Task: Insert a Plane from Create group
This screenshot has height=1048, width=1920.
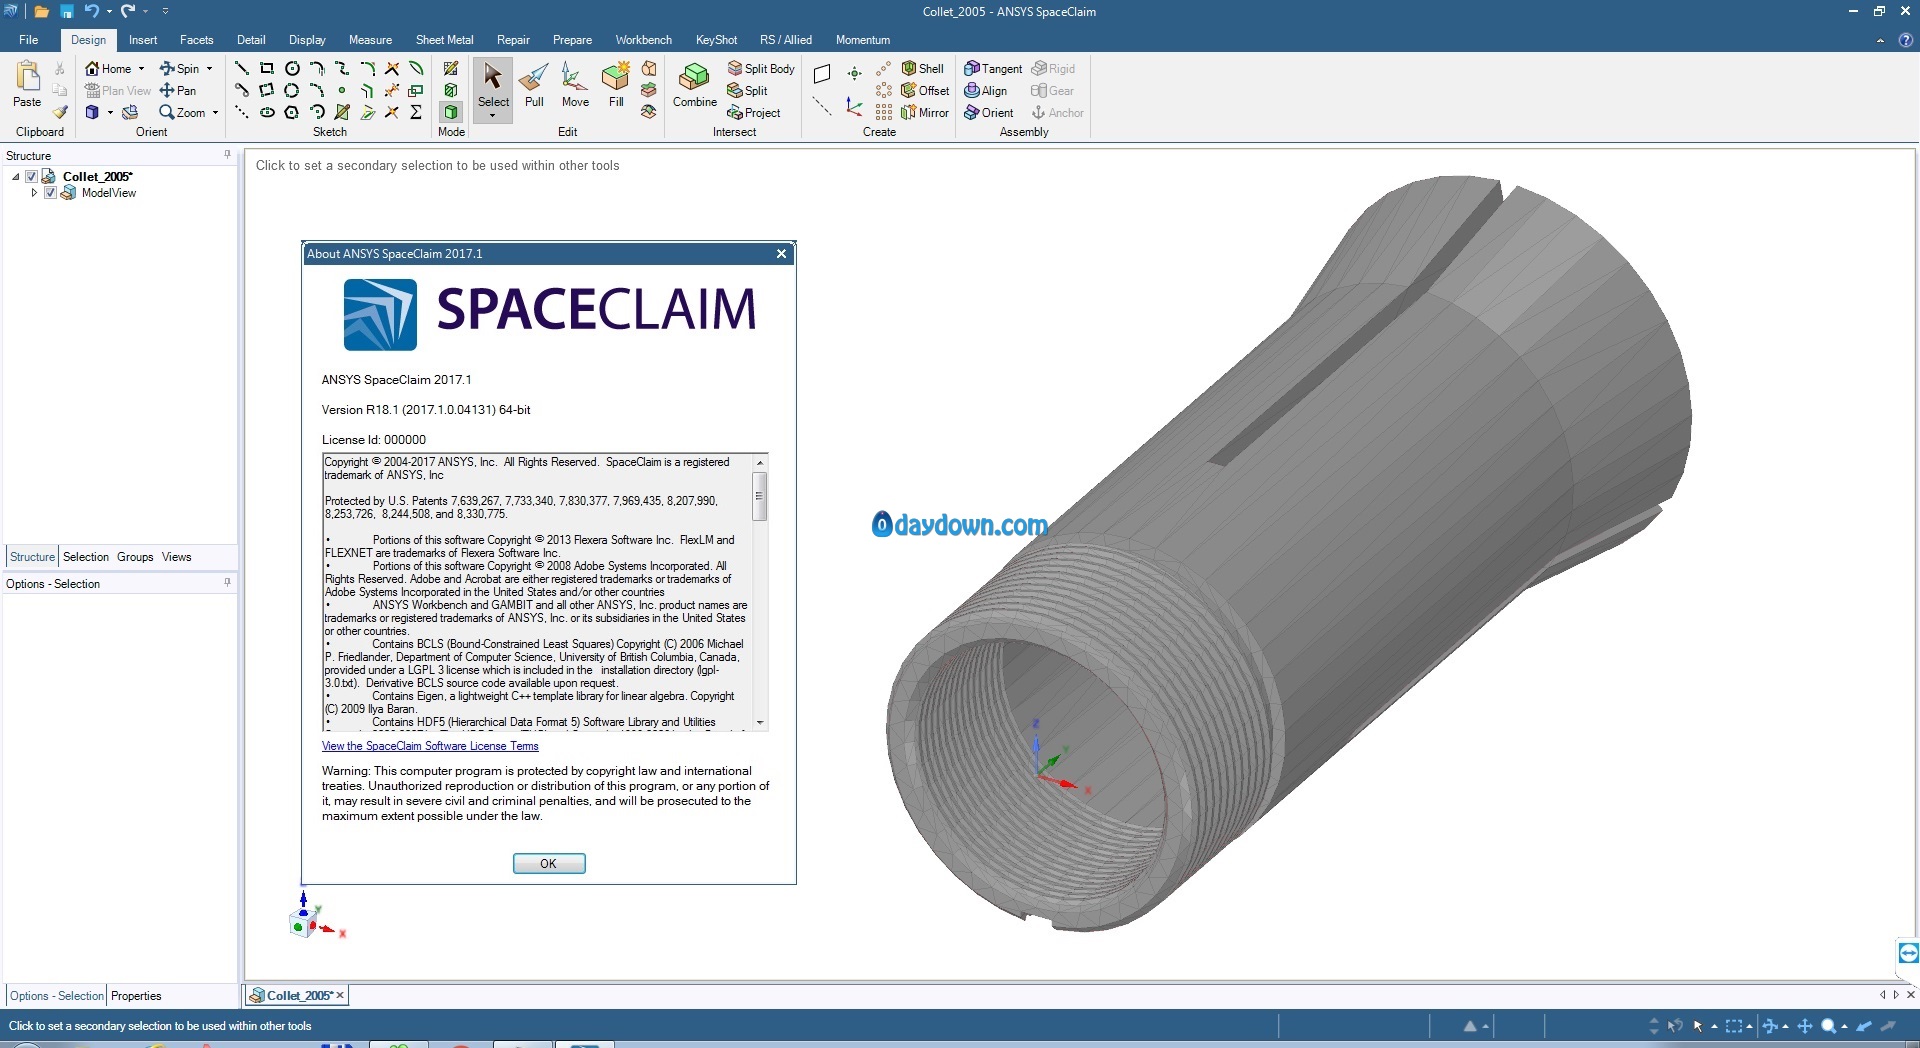Action: click(x=822, y=73)
